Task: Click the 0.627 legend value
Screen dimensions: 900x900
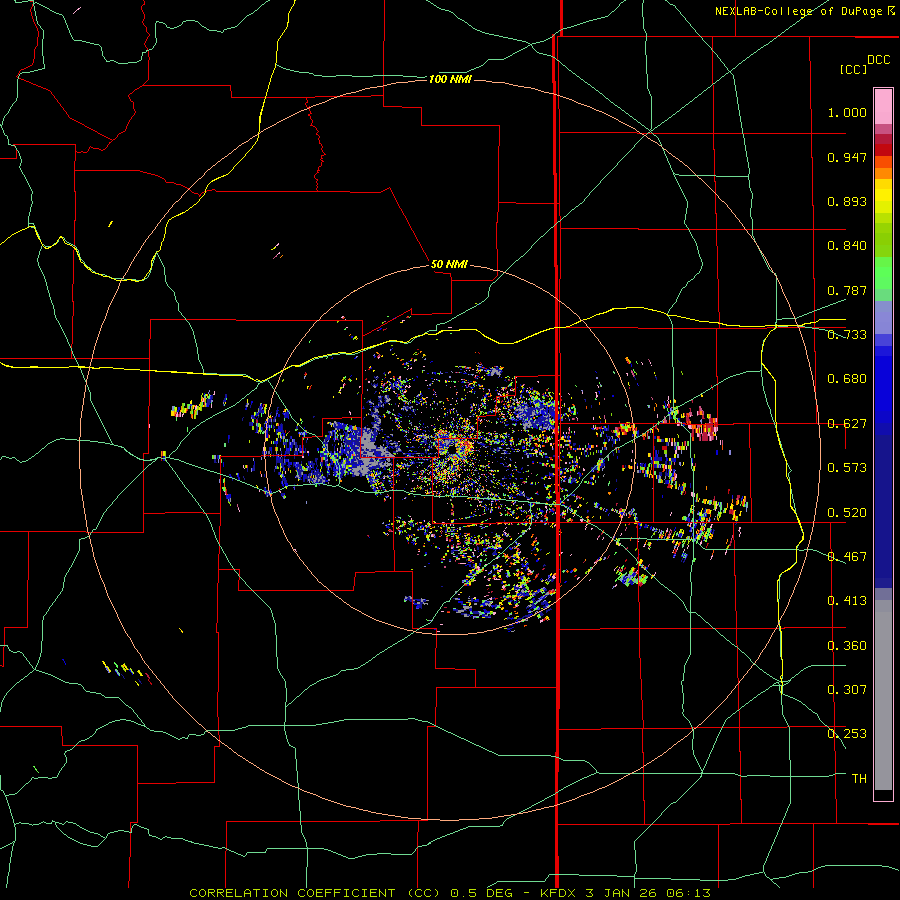Action: click(847, 424)
